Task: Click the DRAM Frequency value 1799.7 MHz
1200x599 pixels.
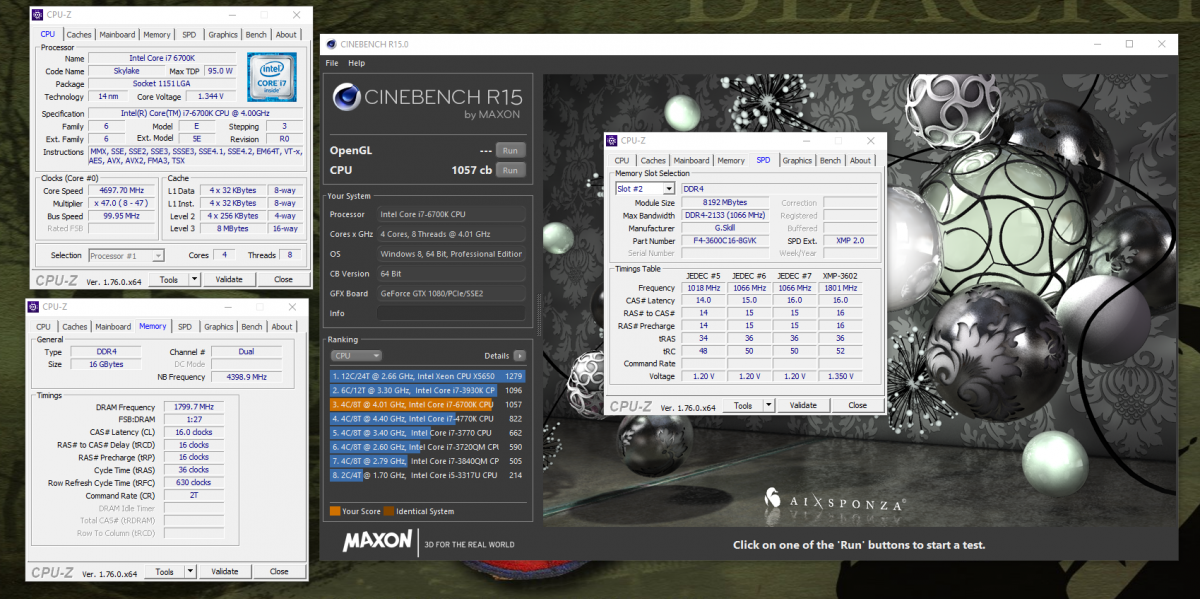Action: click(x=192, y=407)
